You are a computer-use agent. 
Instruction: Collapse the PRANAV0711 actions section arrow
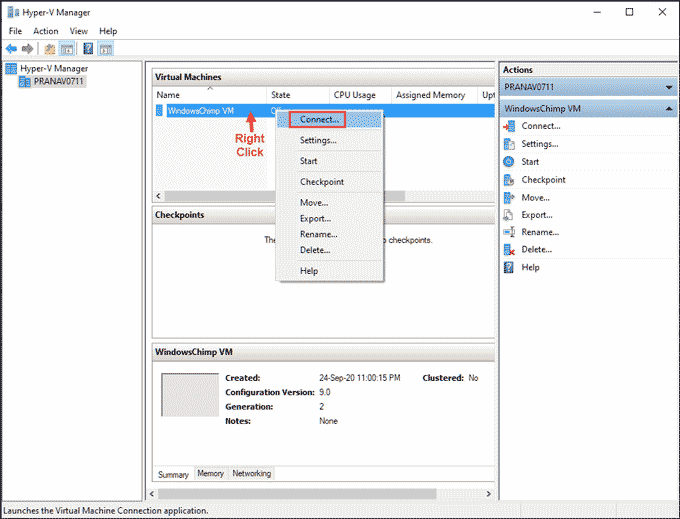[669, 87]
